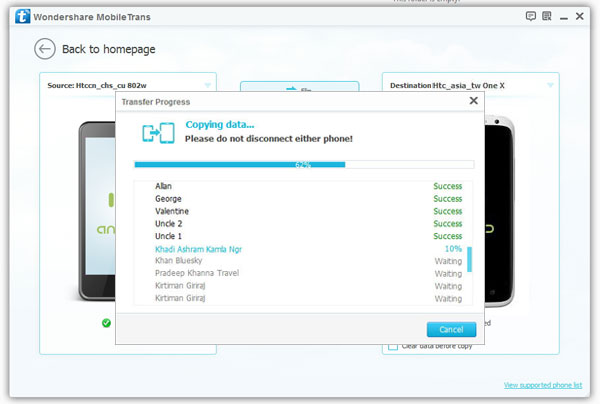This screenshot has width=600, height=404.
Task: Minimize the MobileTrans window
Action: (564, 18)
